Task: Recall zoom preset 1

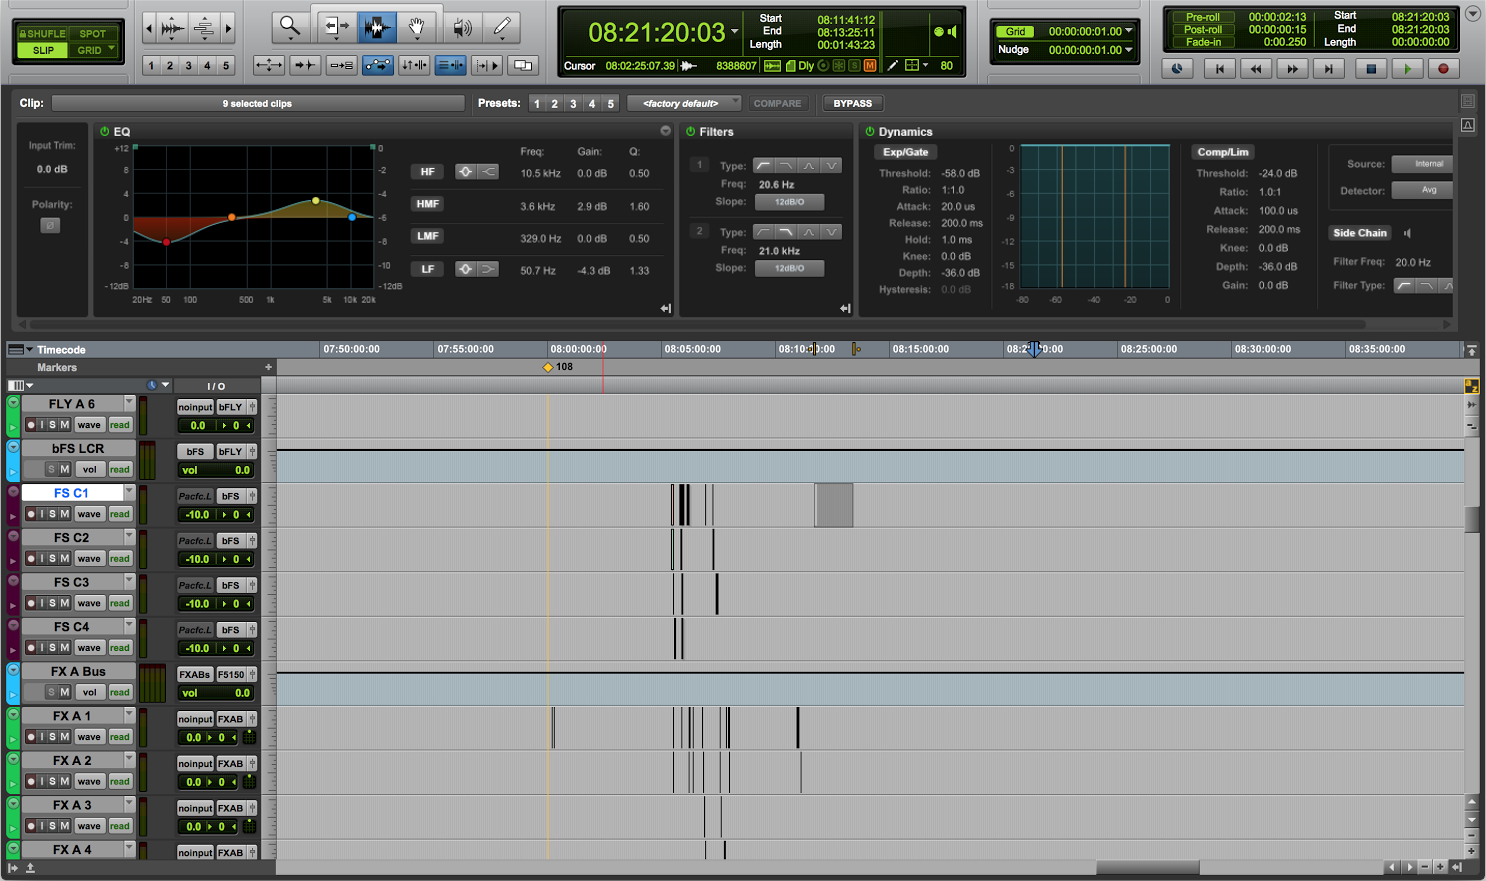Action: (151, 66)
